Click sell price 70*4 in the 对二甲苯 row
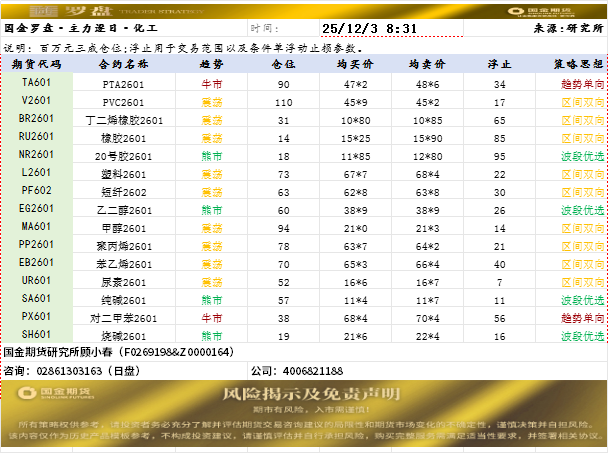This screenshot has width=608, height=453. point(428,318)
